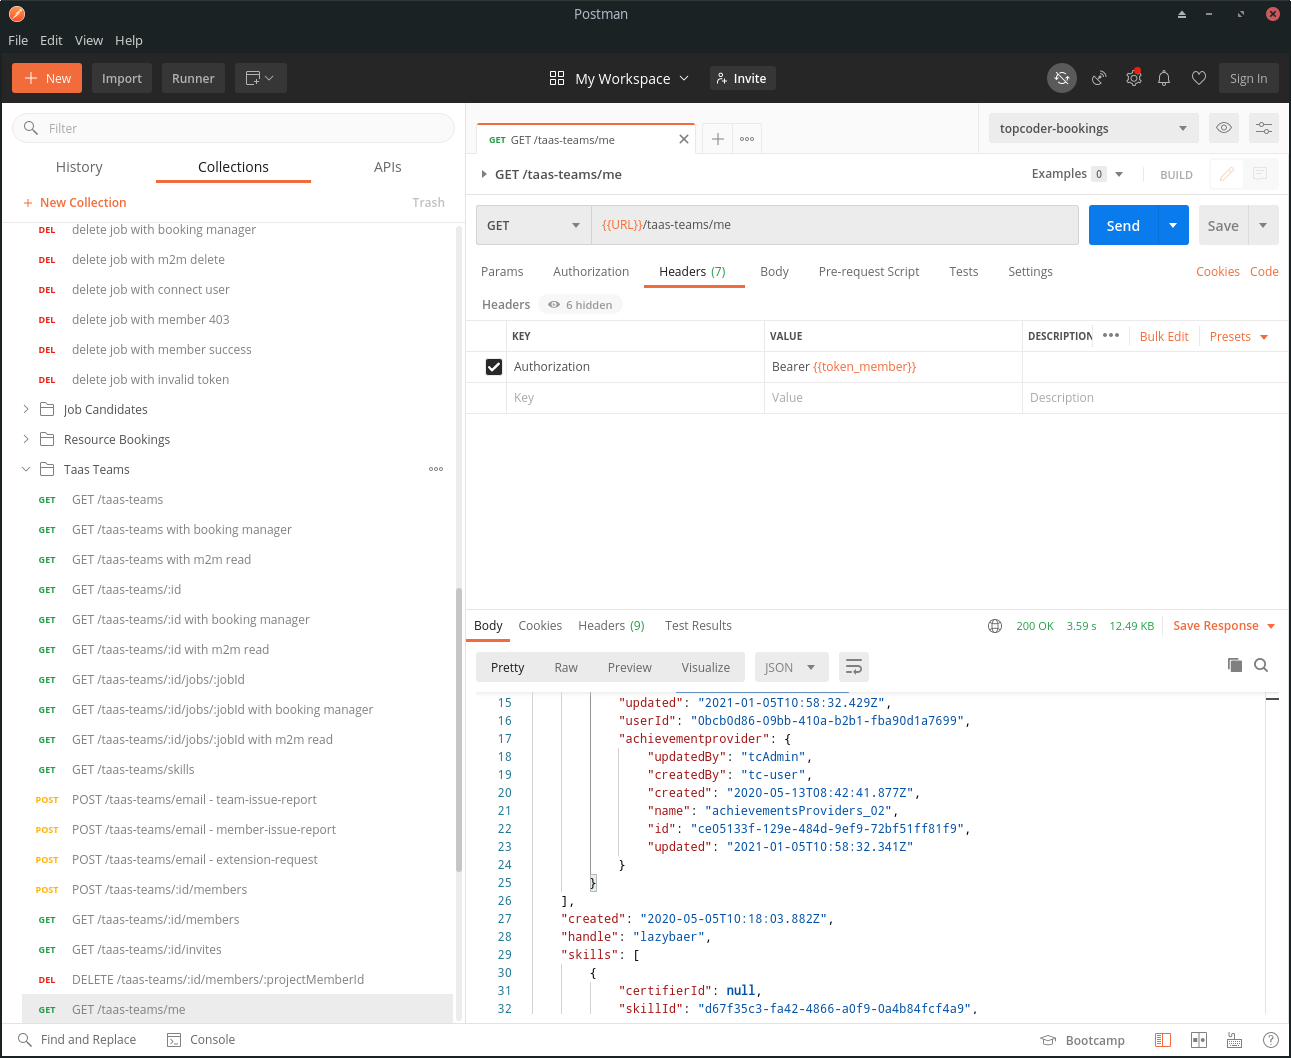Switch to the History tab
The height and width of the screenshot is (1058, 1291).
[x=79, y=167]
